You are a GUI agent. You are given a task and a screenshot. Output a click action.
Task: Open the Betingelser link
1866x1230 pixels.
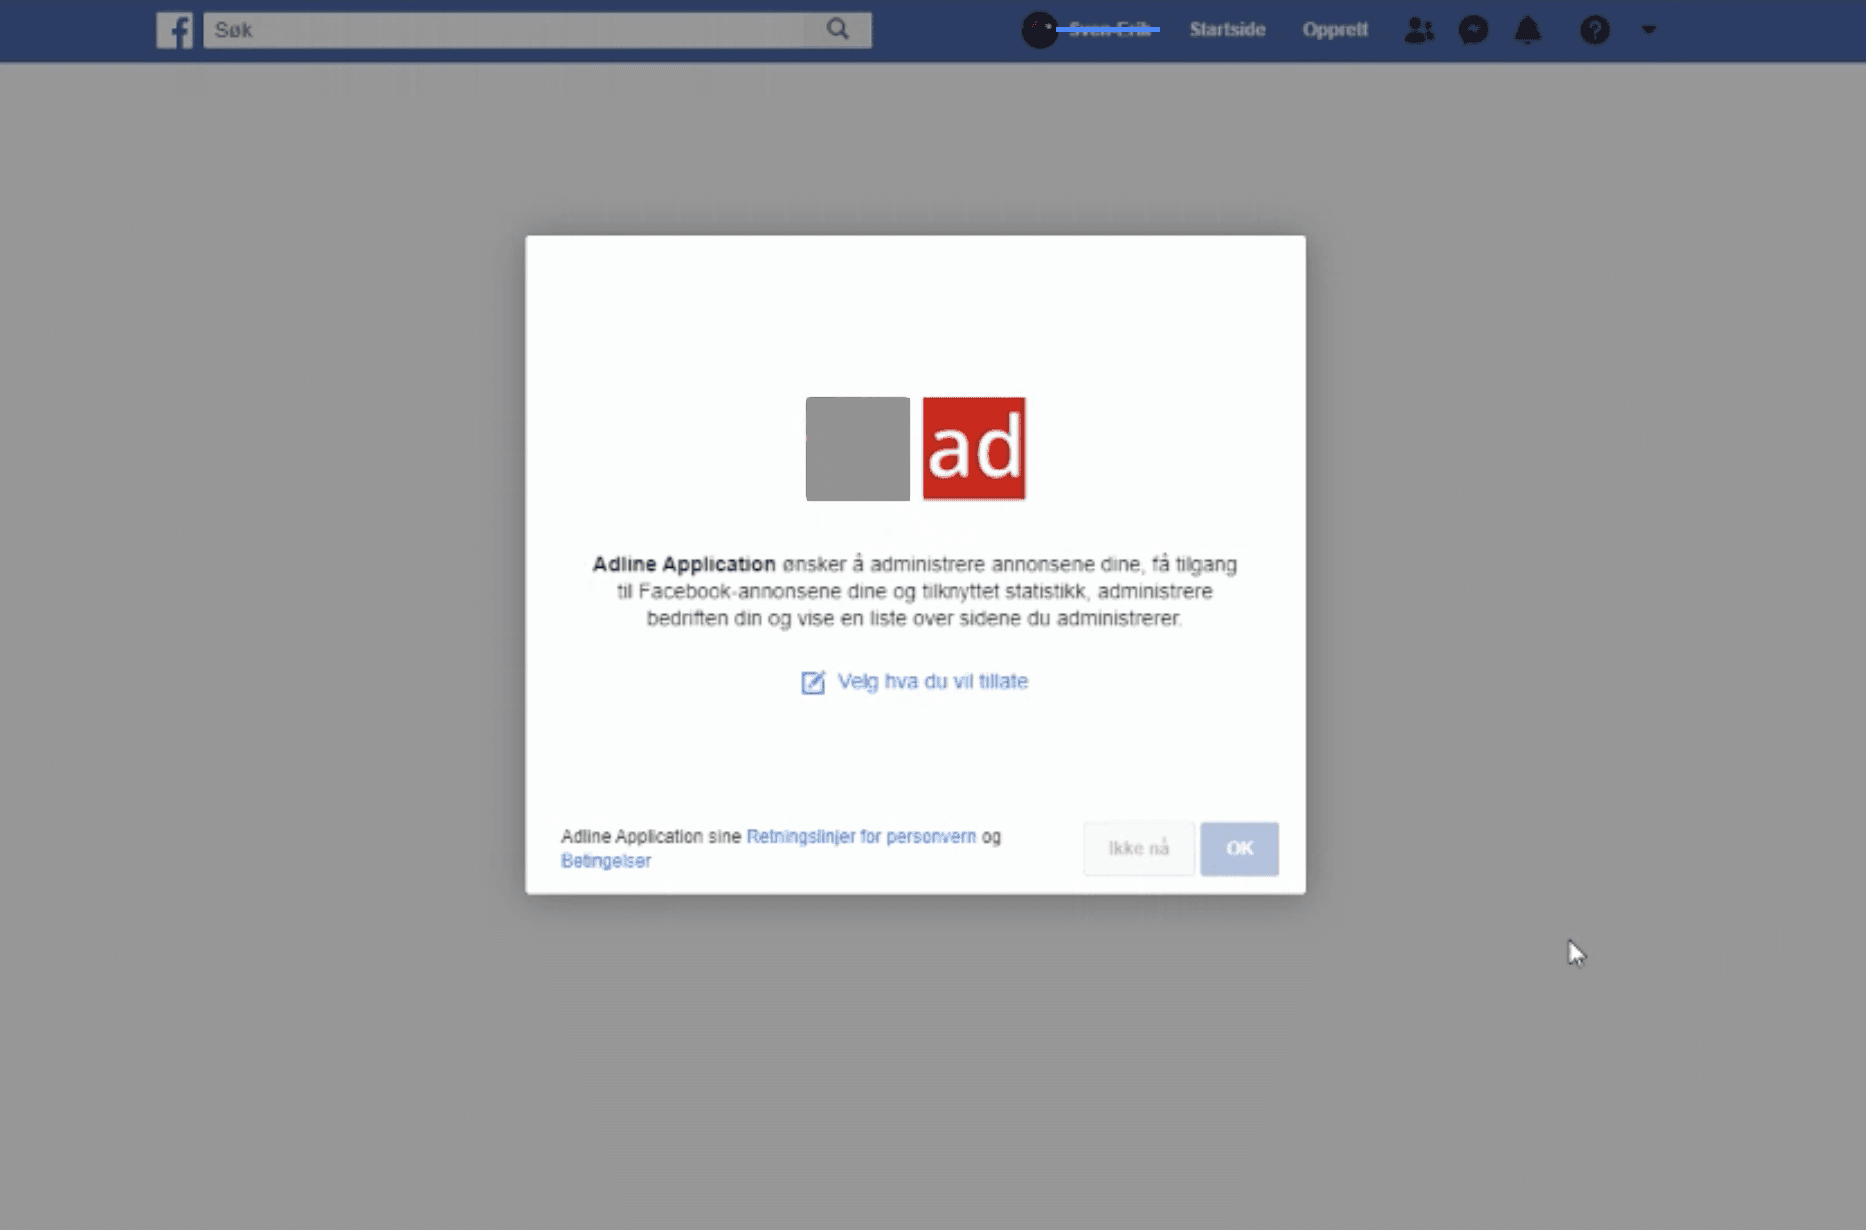pos(606,861)
